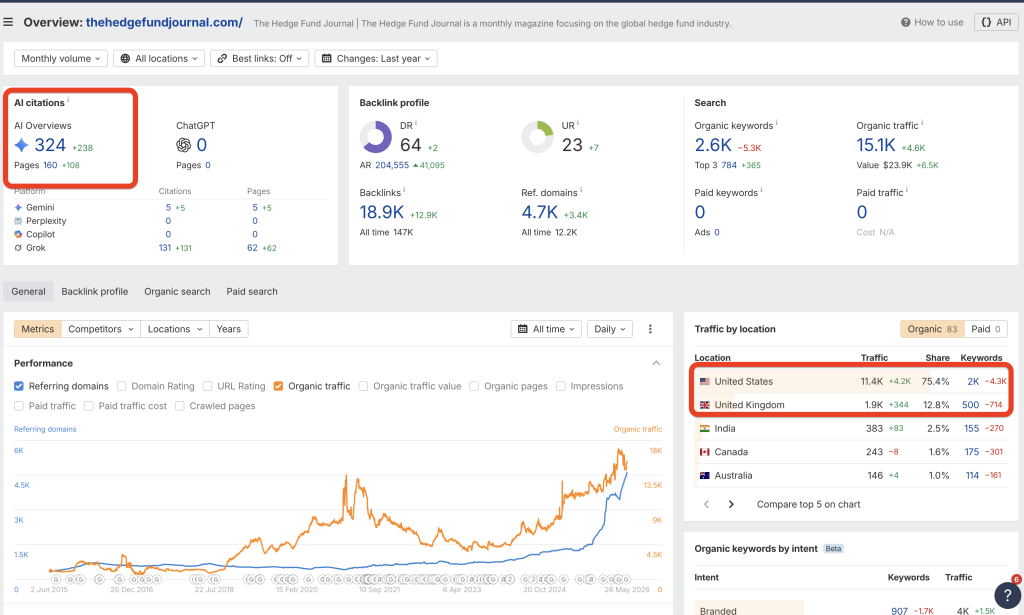
Task: Click the info icon beside Backlinks
Action: tap(404, 190)
